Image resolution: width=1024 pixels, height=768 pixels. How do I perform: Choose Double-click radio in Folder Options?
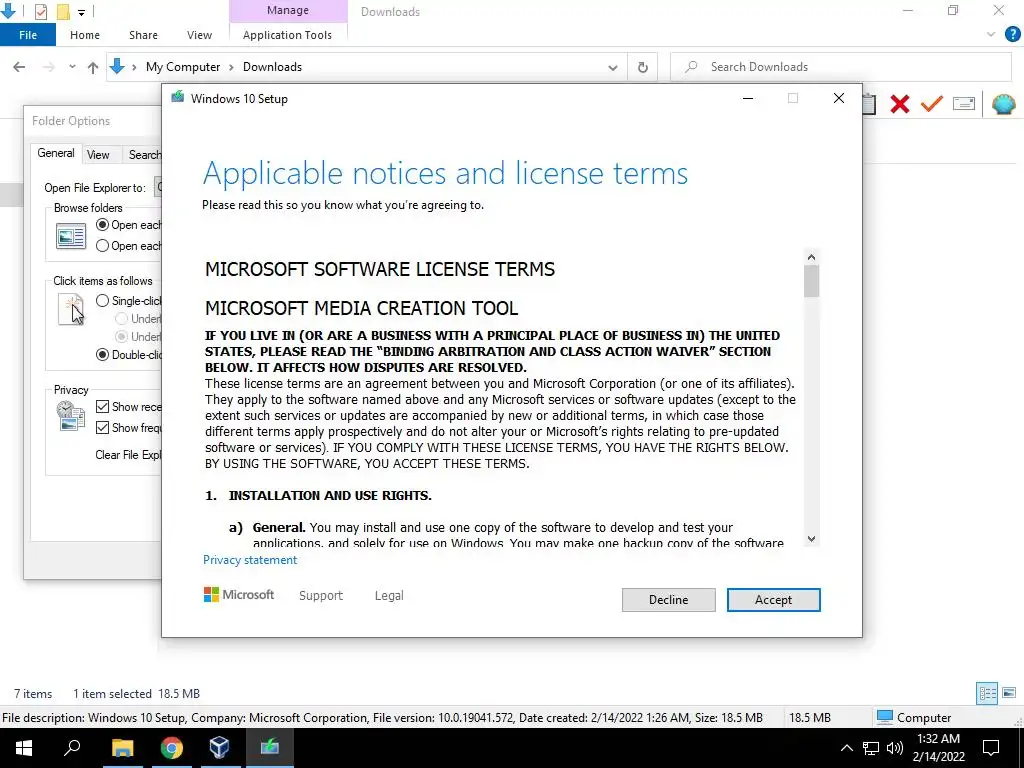click(102, 355)
